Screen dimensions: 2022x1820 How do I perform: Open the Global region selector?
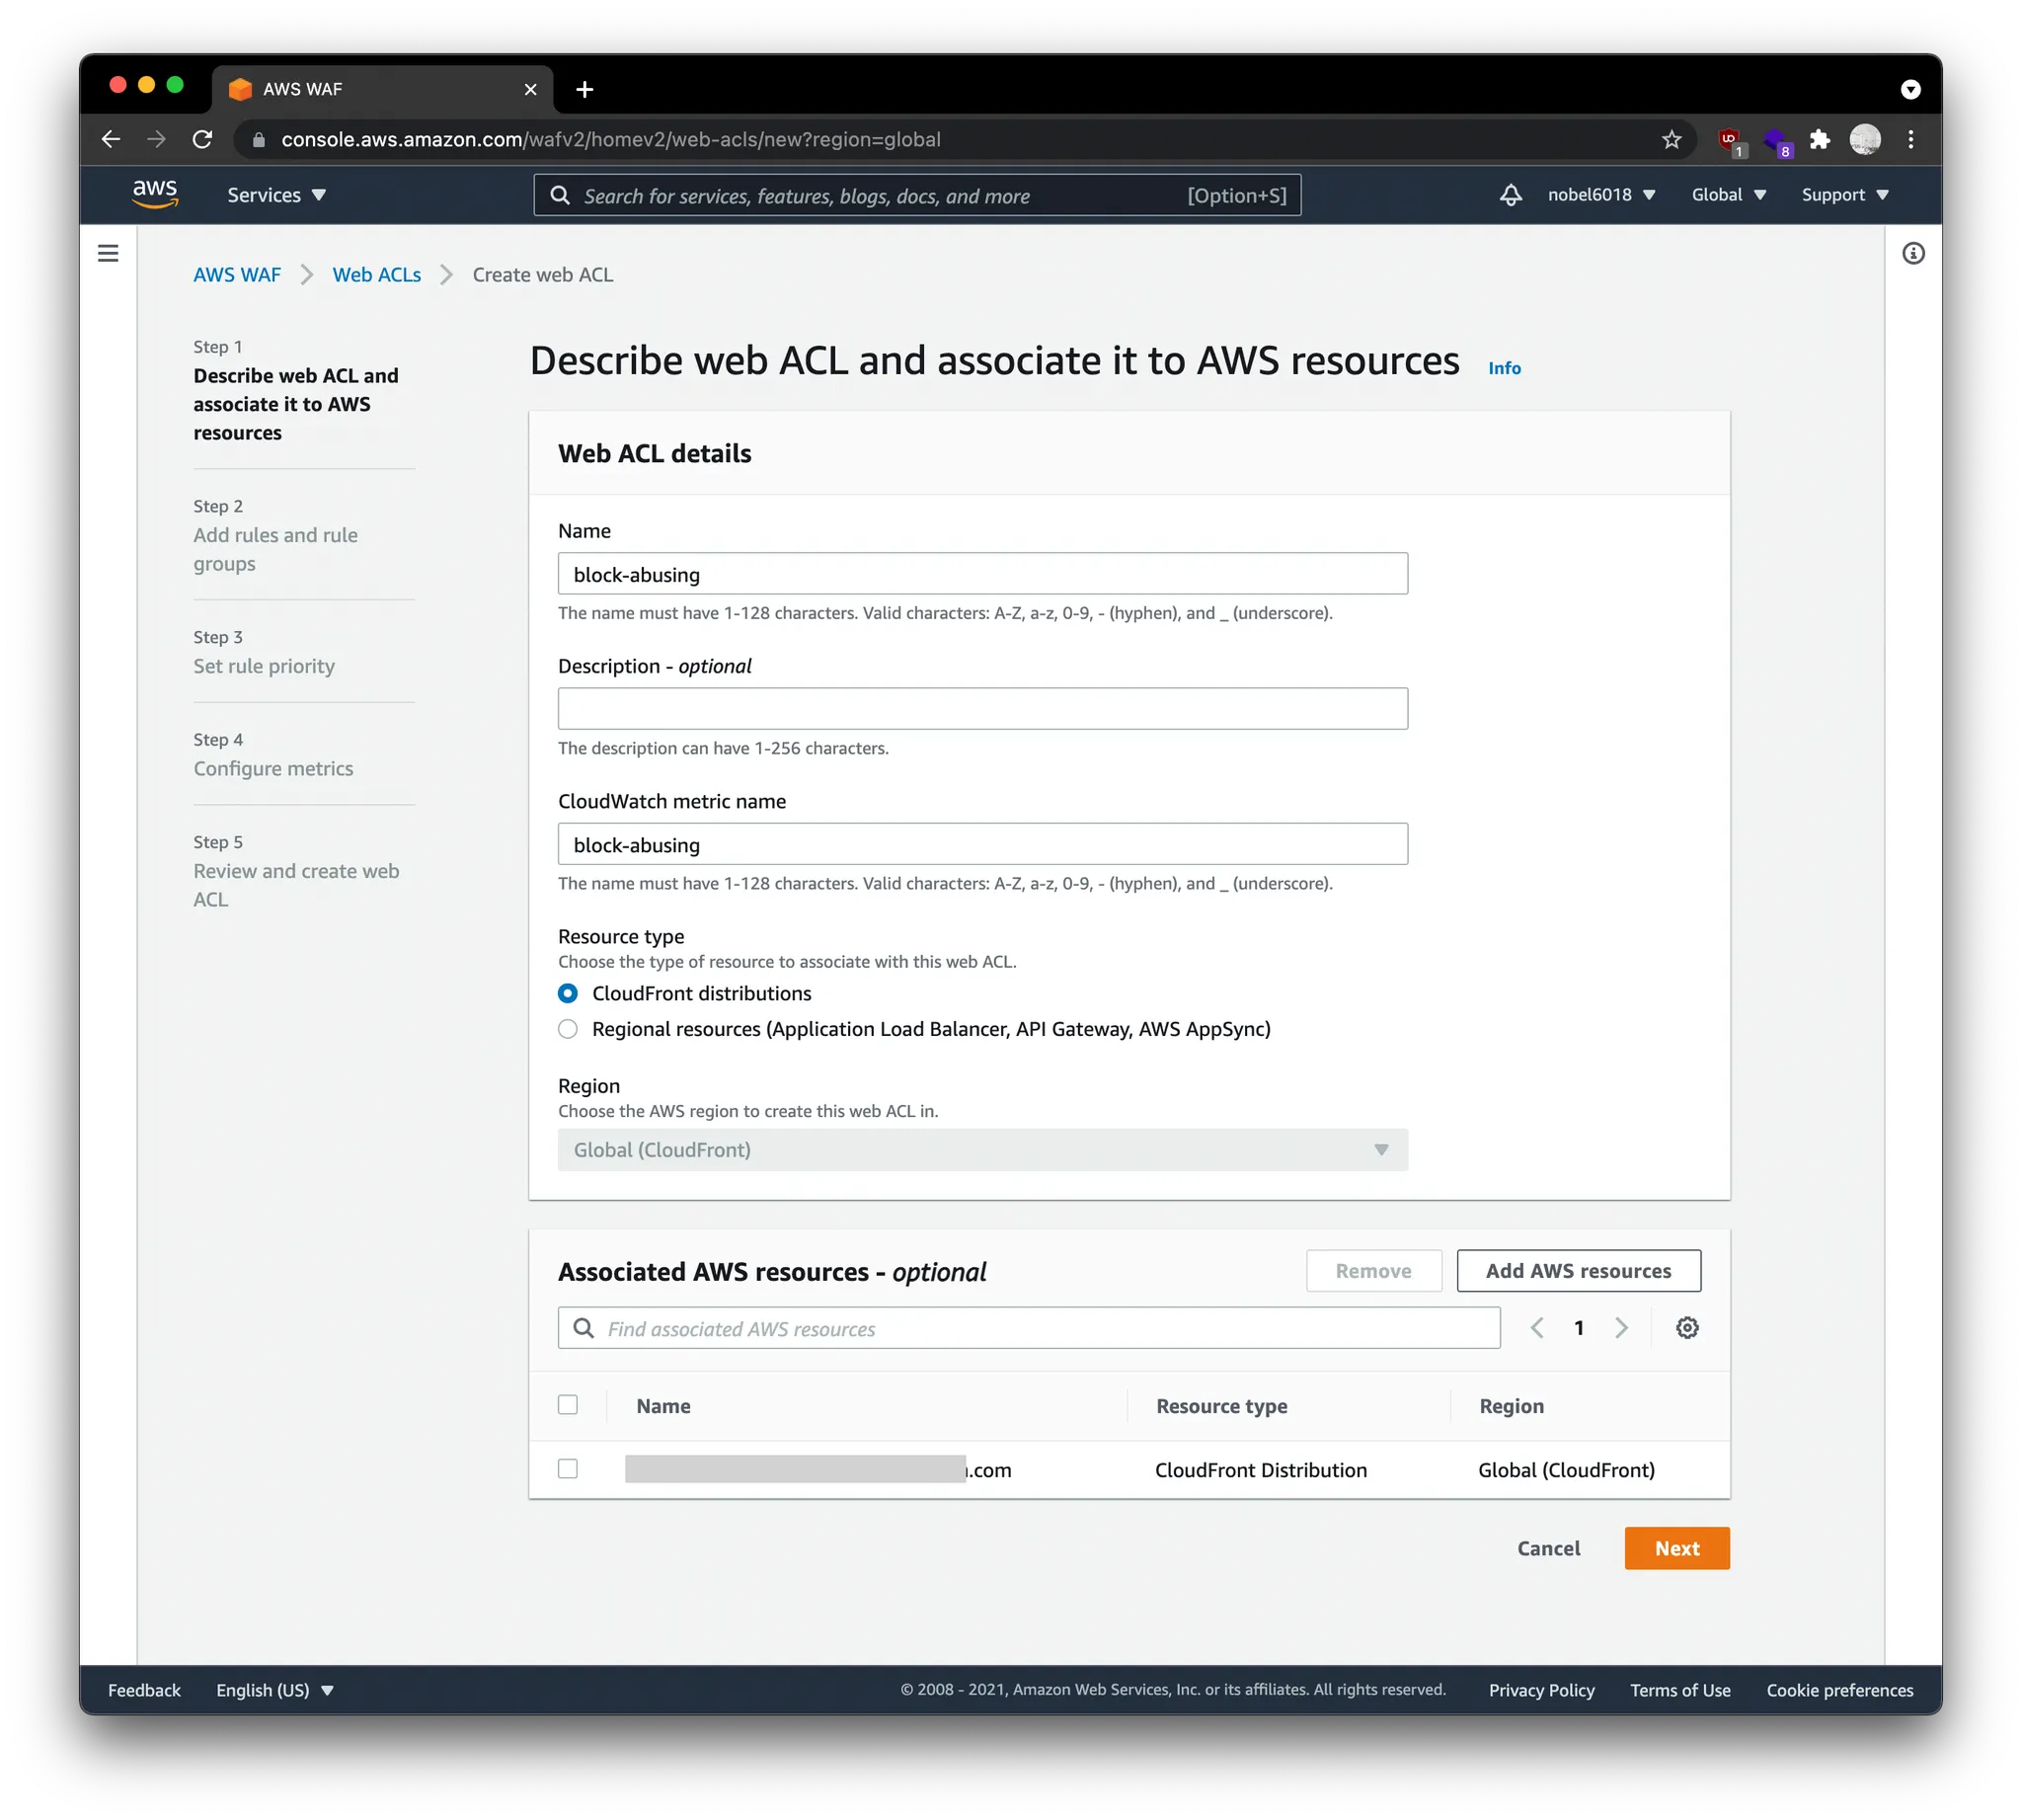click(x=1728, y=195)
